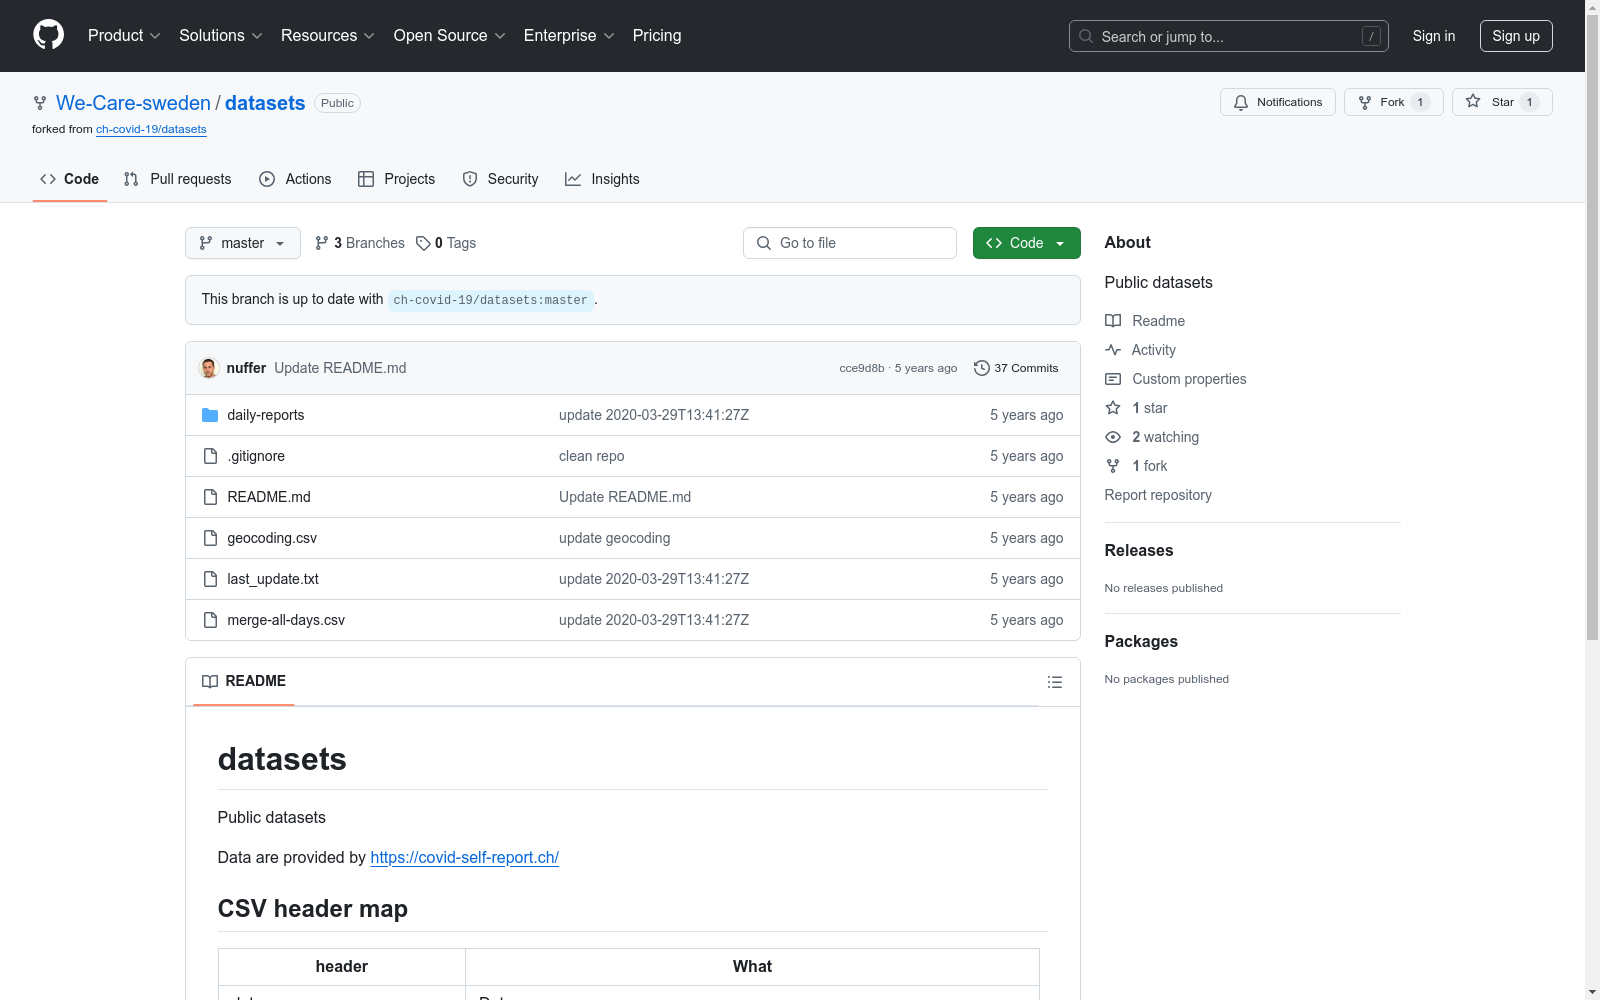Image resolution: width=1600 pixels, height=1000 pixels.
Task: Click the daily-reports folder icon
Action: [210, 415]
